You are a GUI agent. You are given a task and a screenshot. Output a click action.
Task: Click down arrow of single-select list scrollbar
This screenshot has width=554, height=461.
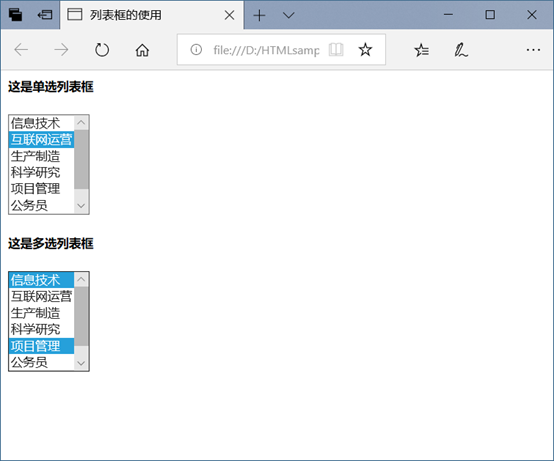click(x=81, y=206)
